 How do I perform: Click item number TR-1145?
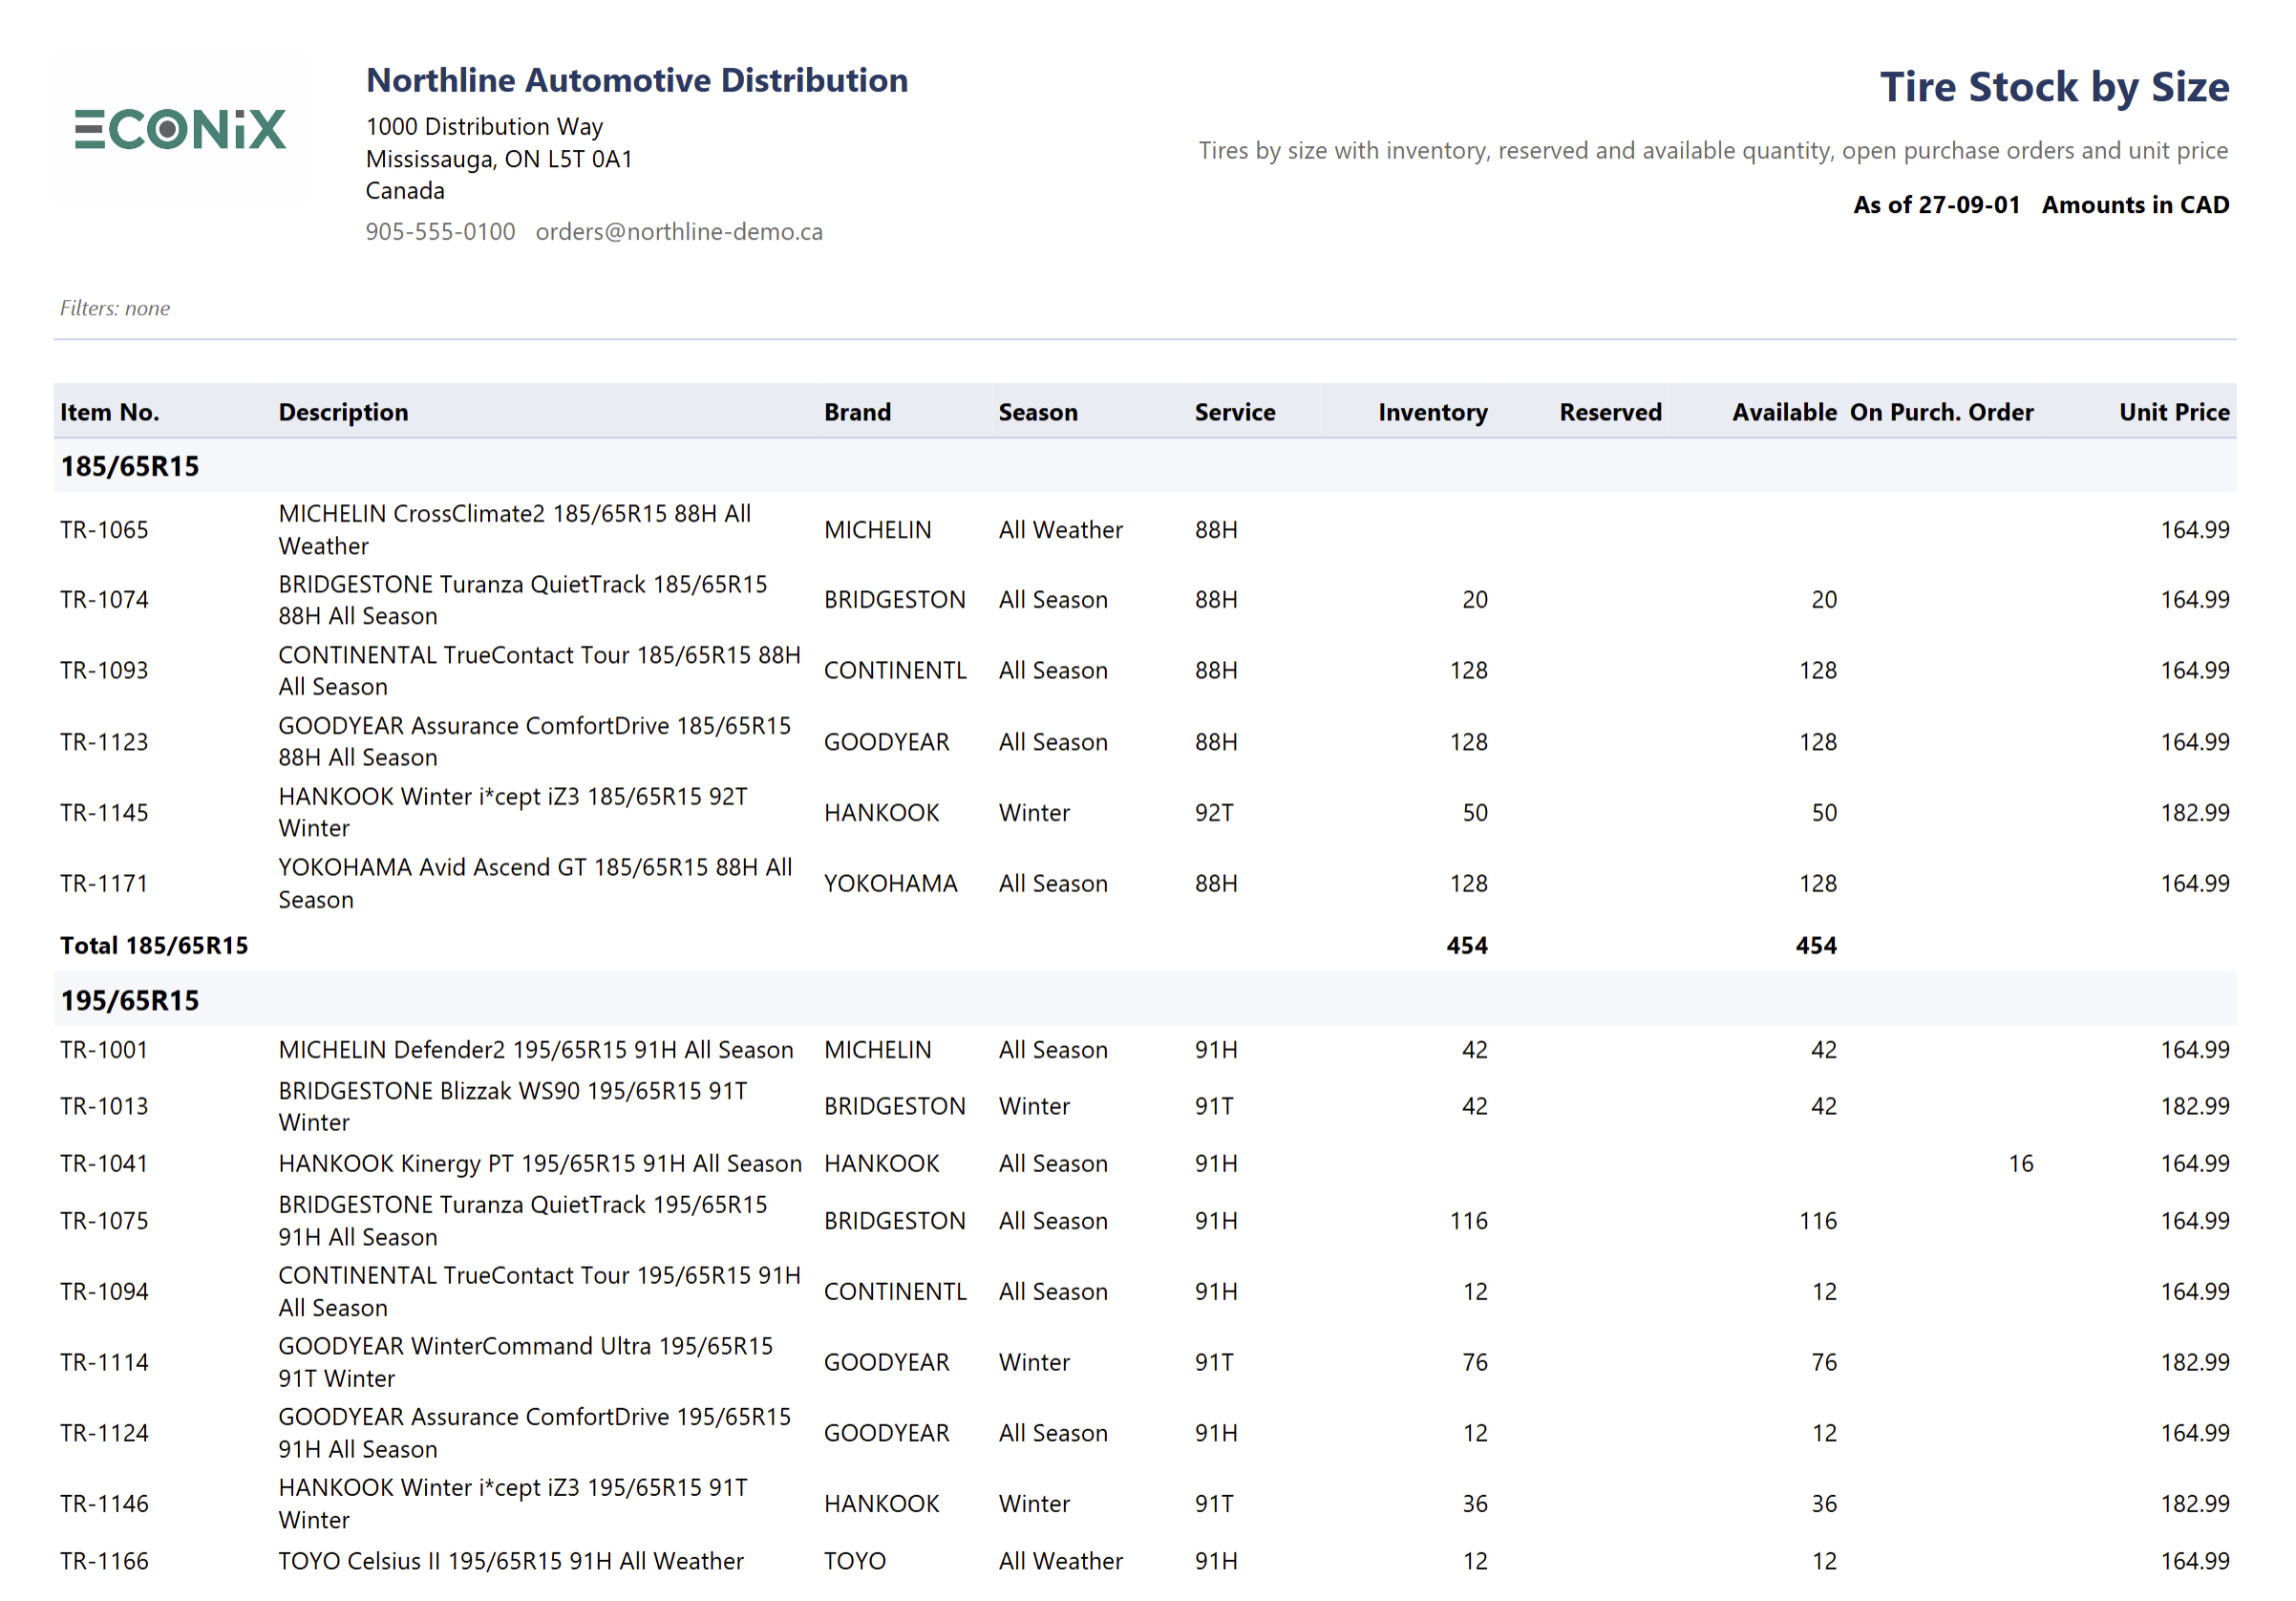pos(104,812)
